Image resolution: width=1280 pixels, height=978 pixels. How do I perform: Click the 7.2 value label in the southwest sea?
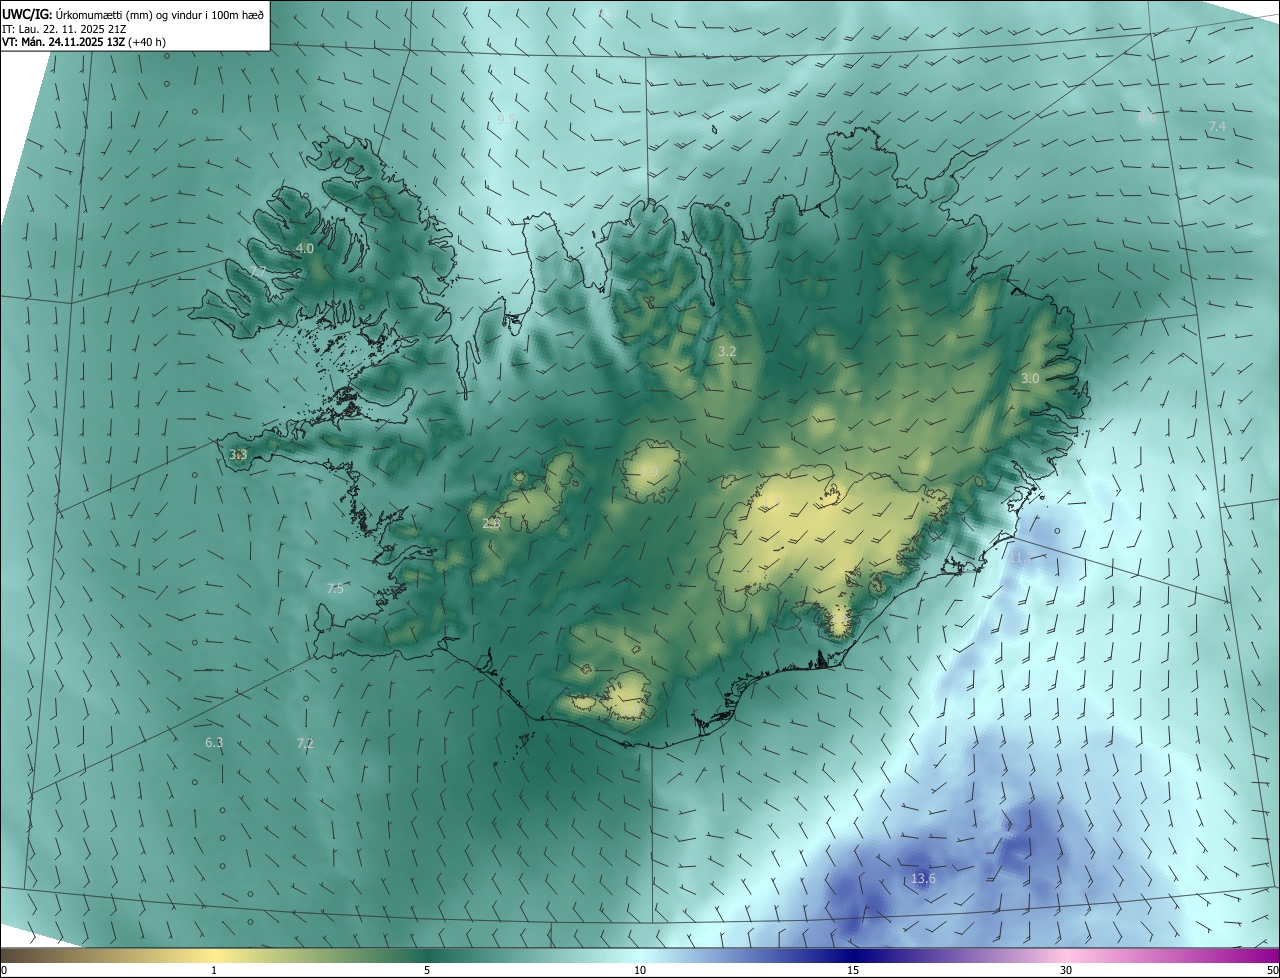point(305,743)
